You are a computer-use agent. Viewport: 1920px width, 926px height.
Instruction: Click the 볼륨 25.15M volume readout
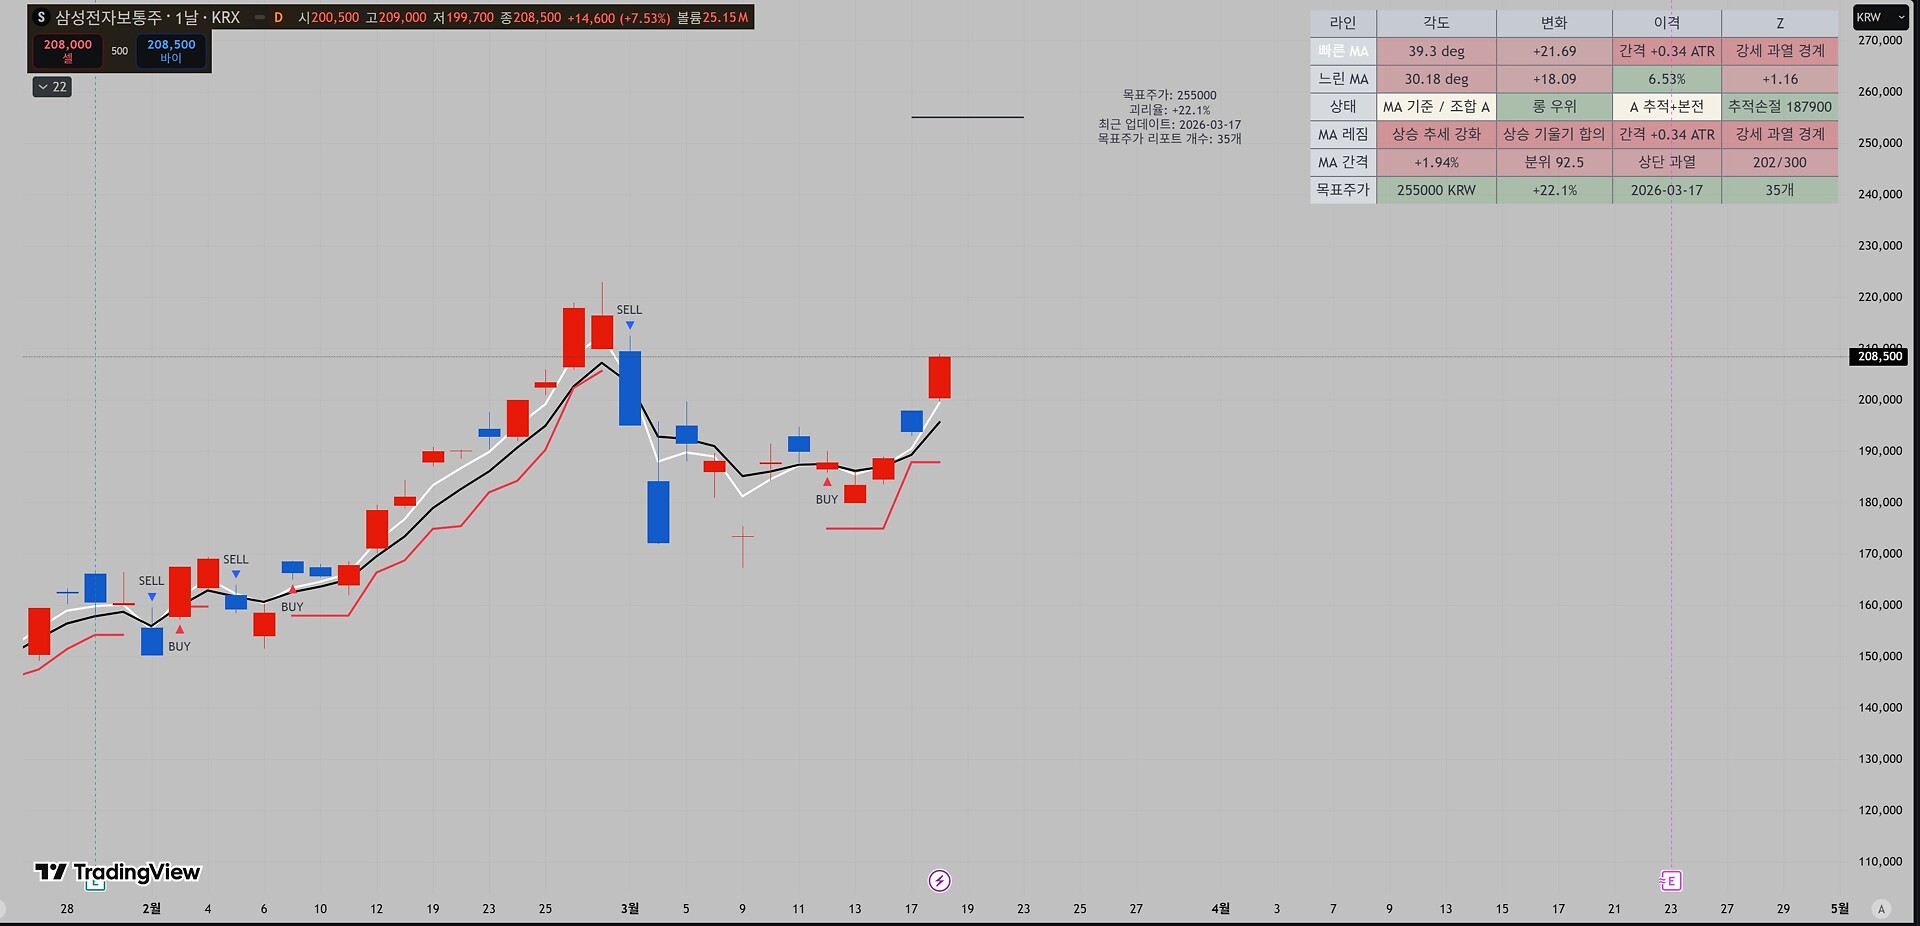tap(712, 18)
